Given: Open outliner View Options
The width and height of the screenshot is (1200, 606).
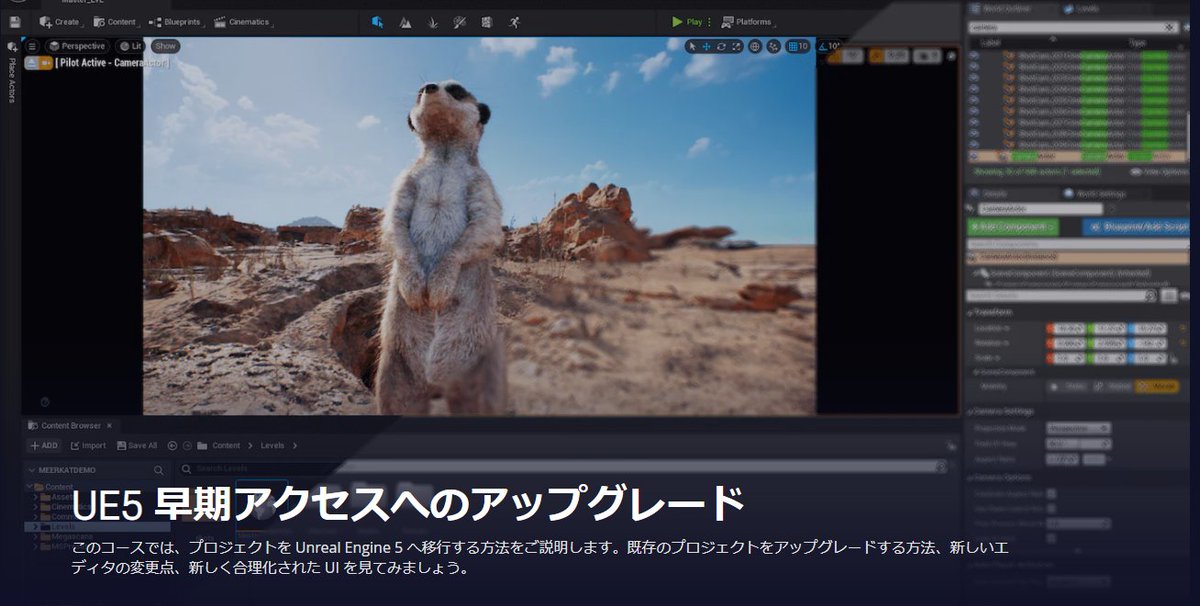Looking at the screenshot, I should tap(1159, 172).
